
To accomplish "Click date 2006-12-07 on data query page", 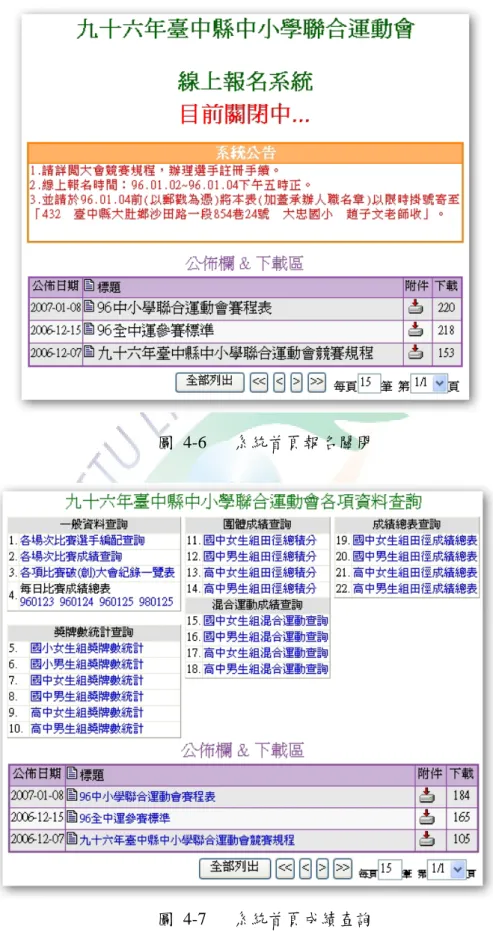I will click(37, 840).
